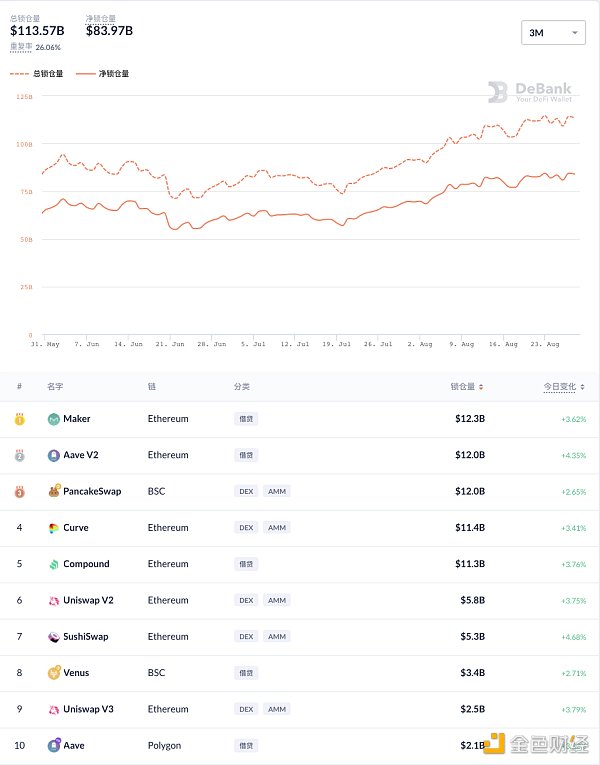Click the PancakeSwap logo icon
The width and height of the screenshot is (600, 765).
coord(54,491)
